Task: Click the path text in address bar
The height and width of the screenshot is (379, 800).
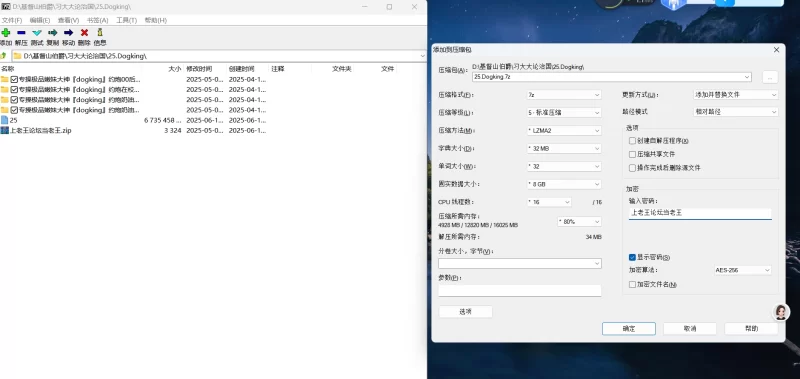Action: tap(85, 56)
